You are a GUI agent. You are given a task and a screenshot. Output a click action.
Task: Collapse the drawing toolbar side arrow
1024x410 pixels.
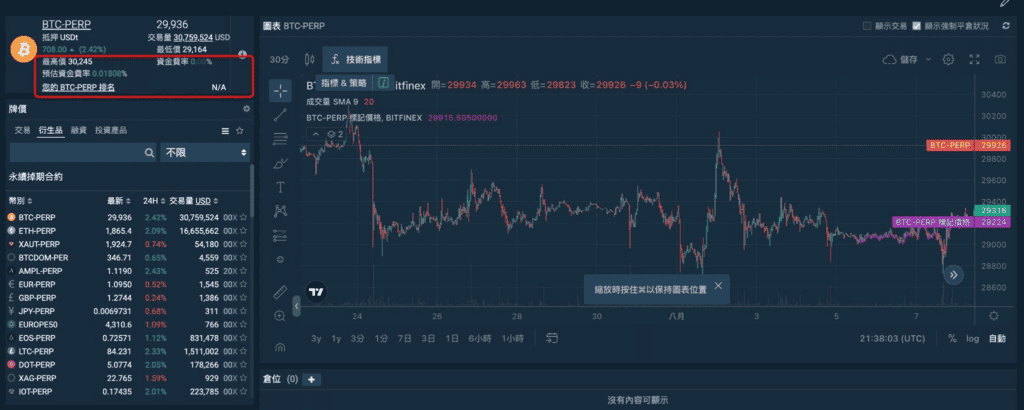296,306
